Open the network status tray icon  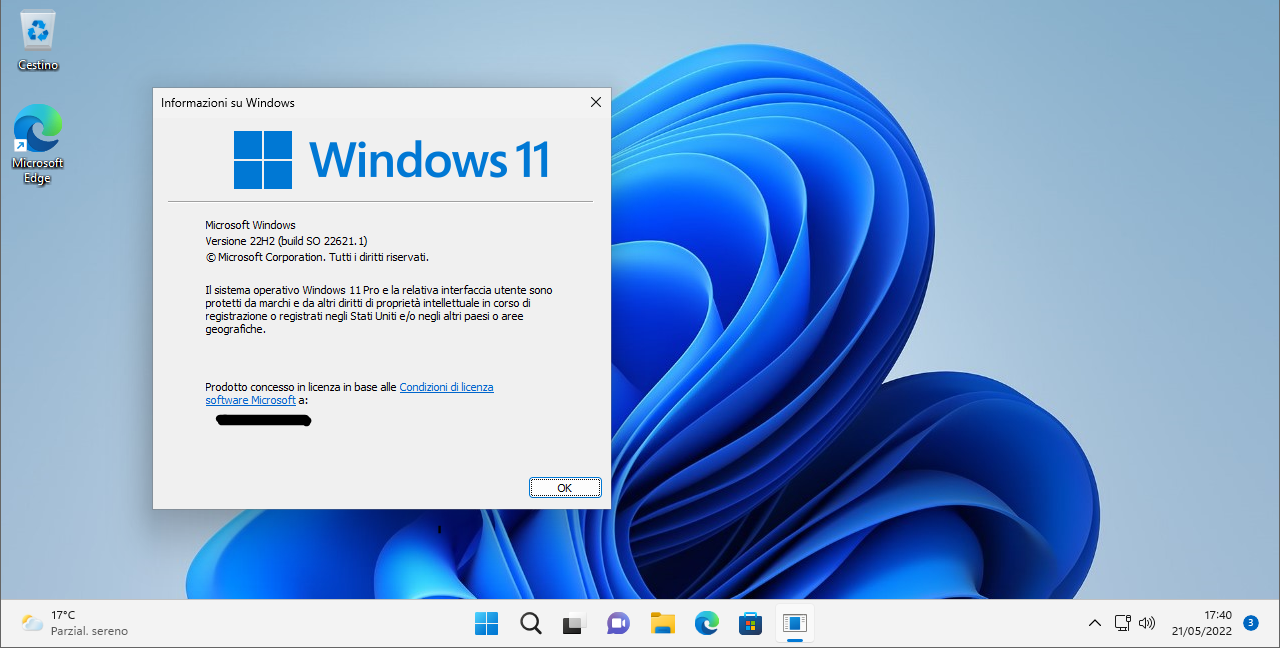click(x=1122, y=624)
